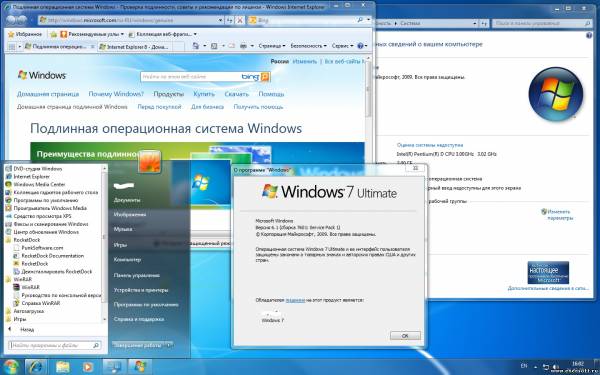The height and width of the screenshot is (375, 600).
Task: Click the Bing search button on page
Action: (265, 77)
